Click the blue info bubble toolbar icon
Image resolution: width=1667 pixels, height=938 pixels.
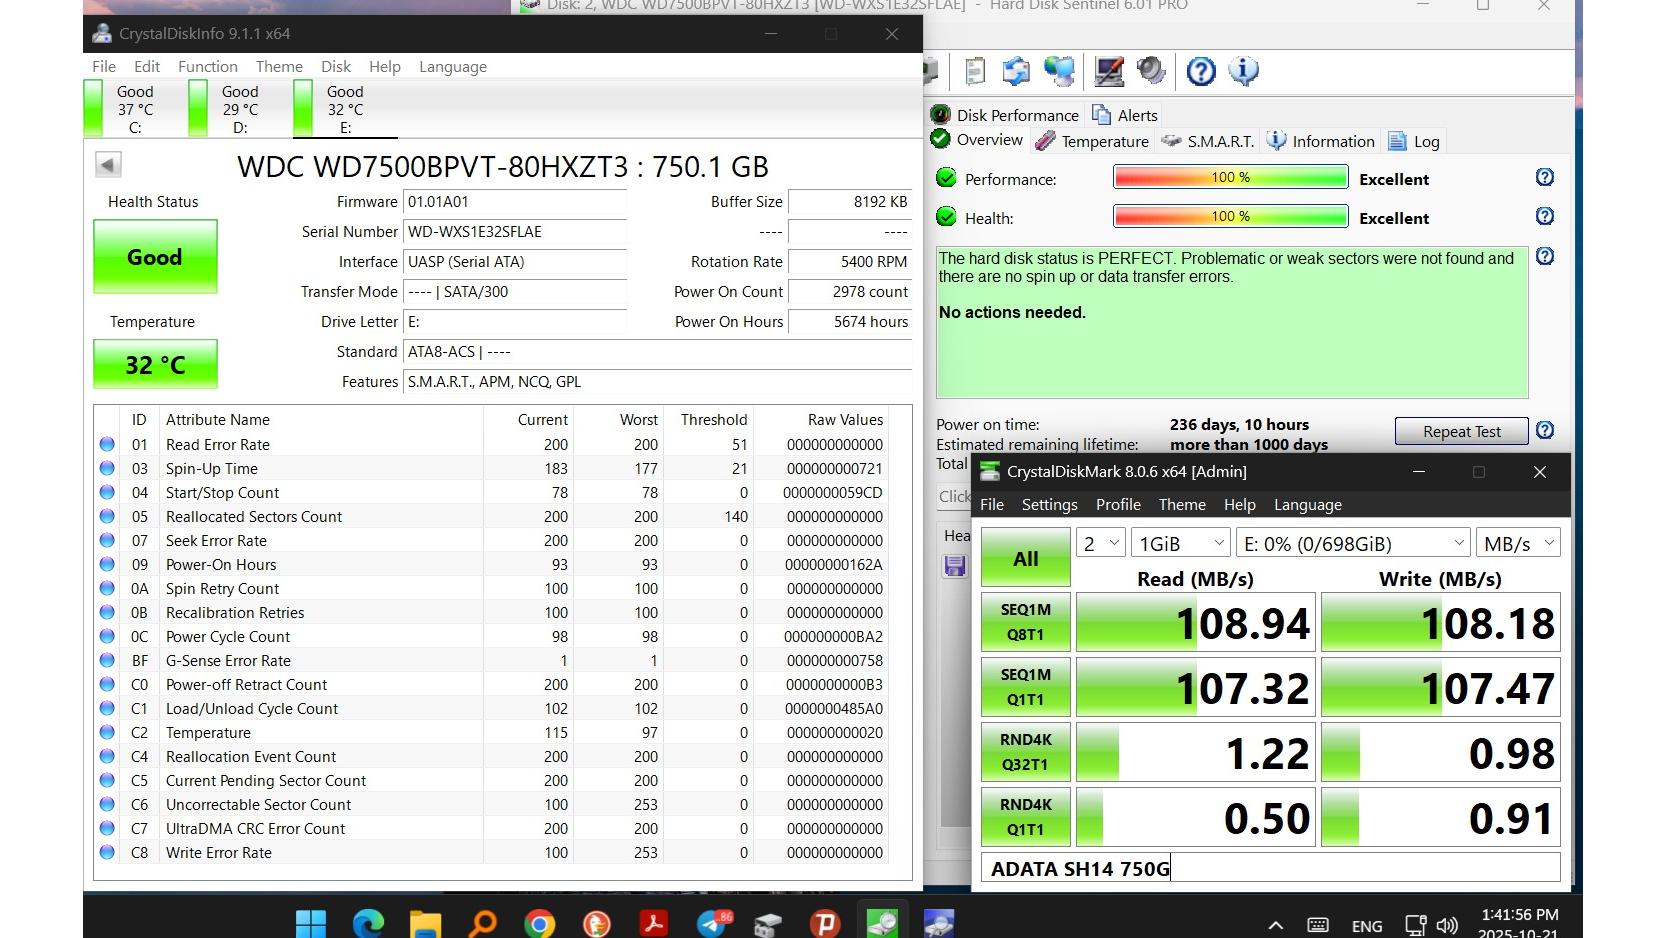point(1243,71)
